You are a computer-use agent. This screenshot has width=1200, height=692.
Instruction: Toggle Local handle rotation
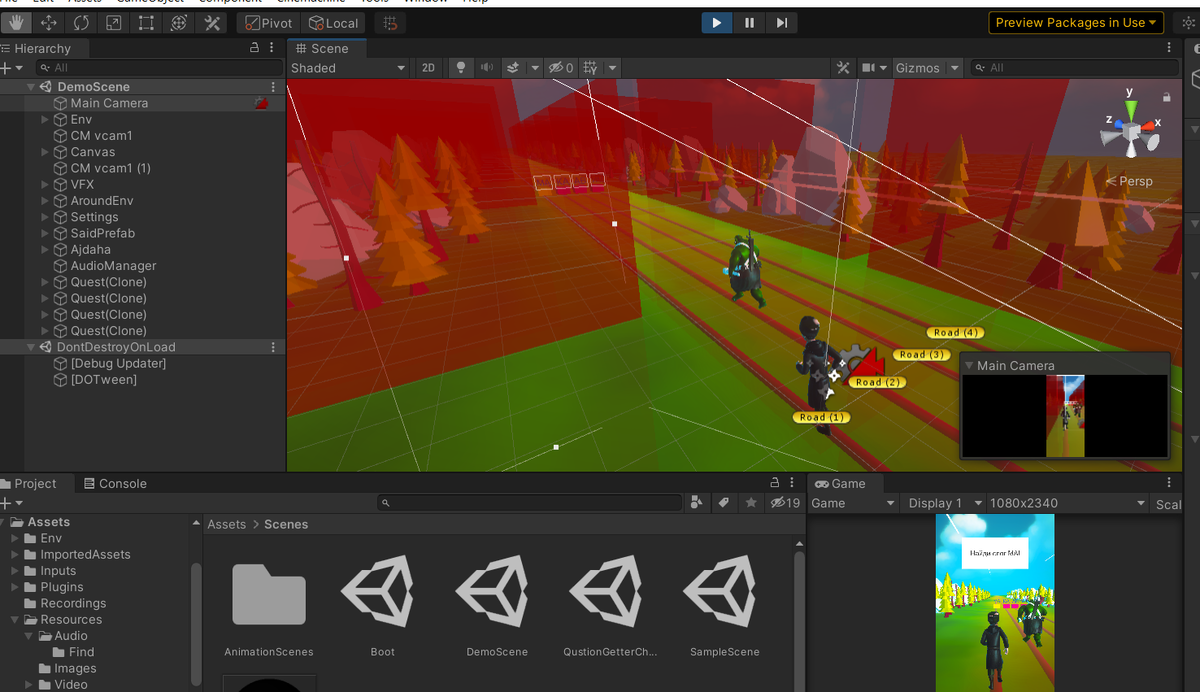(333, 22)
